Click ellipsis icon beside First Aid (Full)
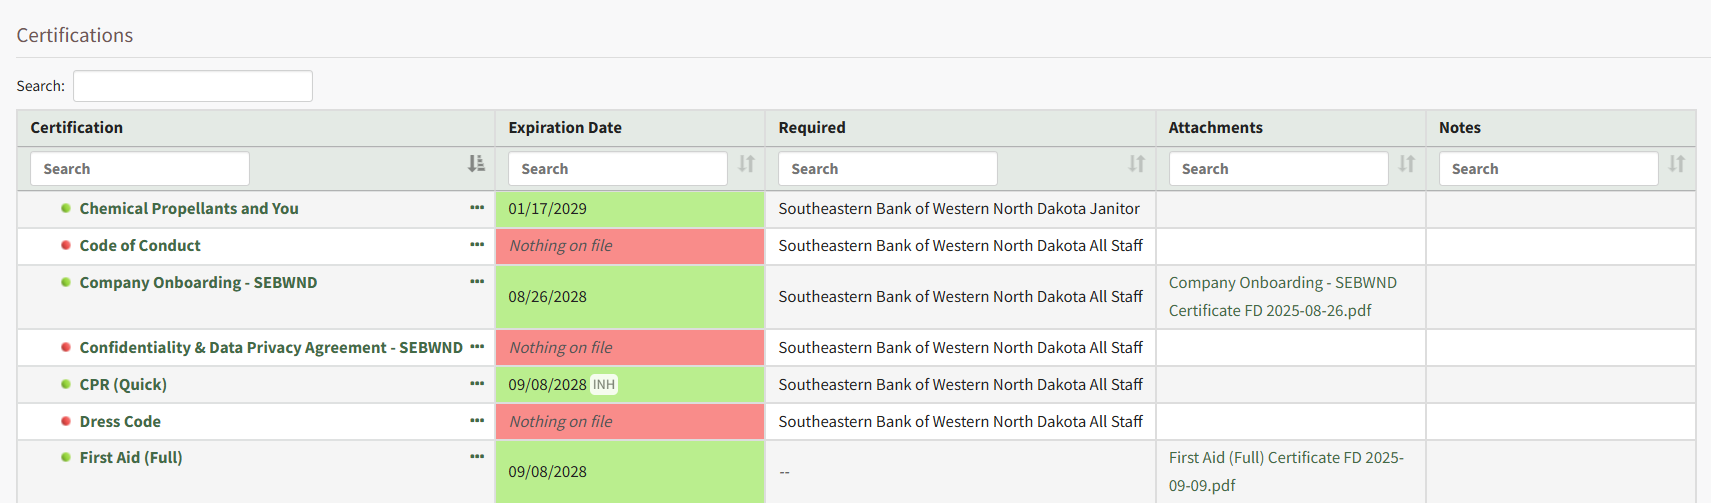Image resolution: width=1711 pixels, height=503 pixels. click(477, 457)
